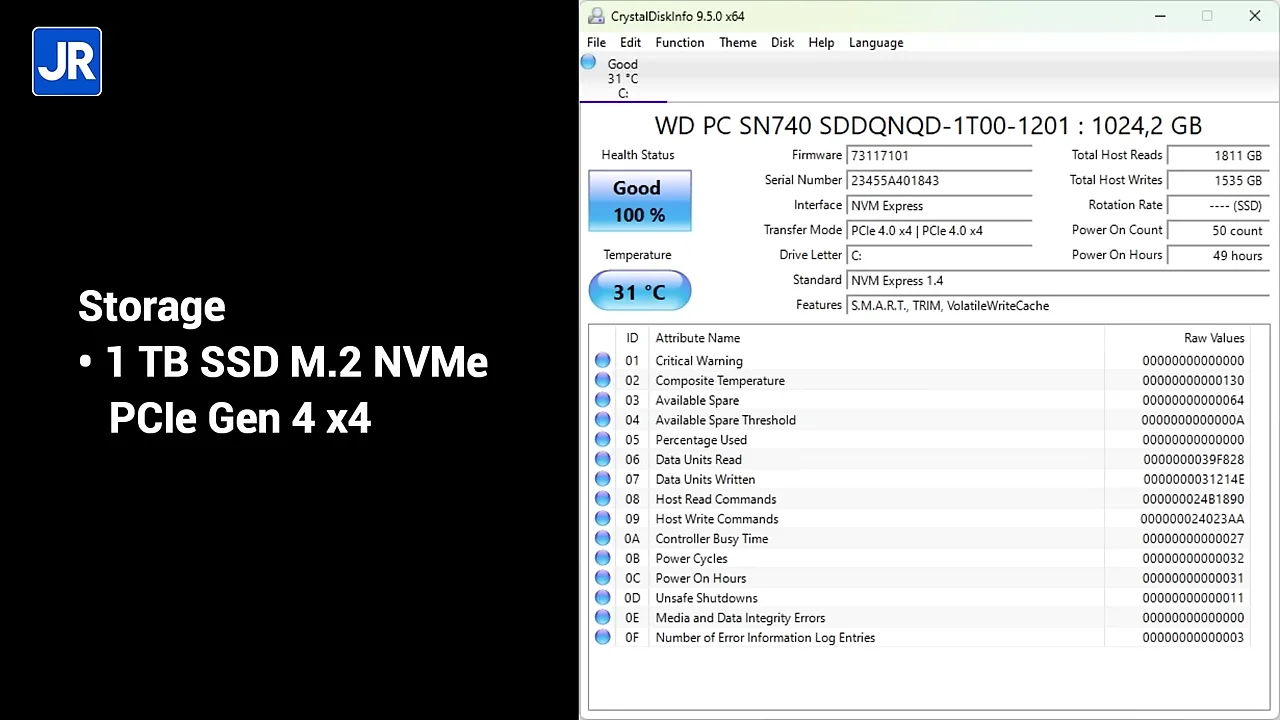
Task: Click the Firmware value field
Action: point(938,156)
